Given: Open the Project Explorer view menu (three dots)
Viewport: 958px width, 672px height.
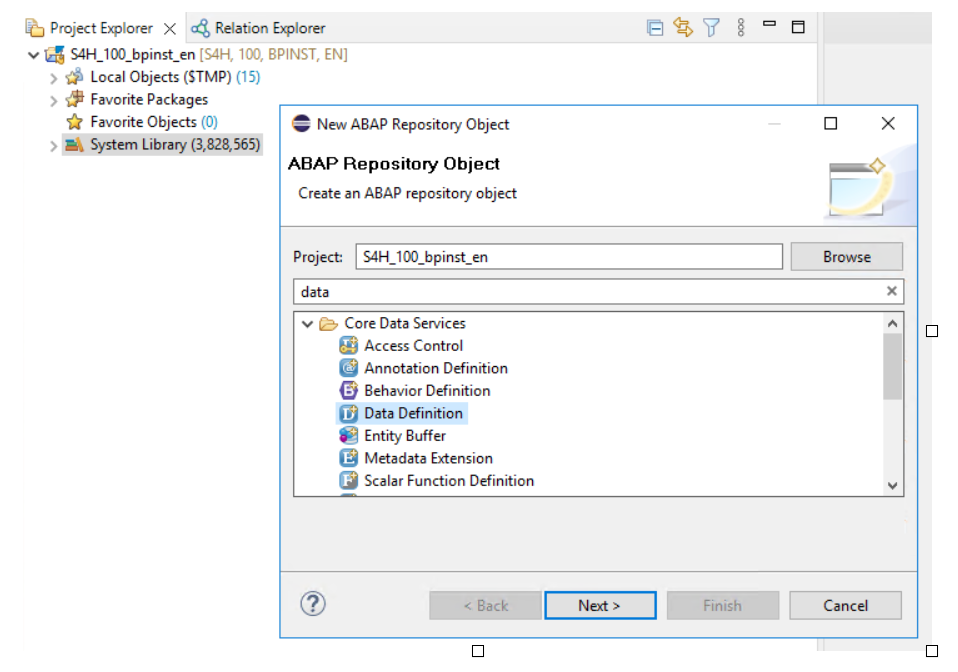Looking at the screenshot, I should click(x=739, y=27).
